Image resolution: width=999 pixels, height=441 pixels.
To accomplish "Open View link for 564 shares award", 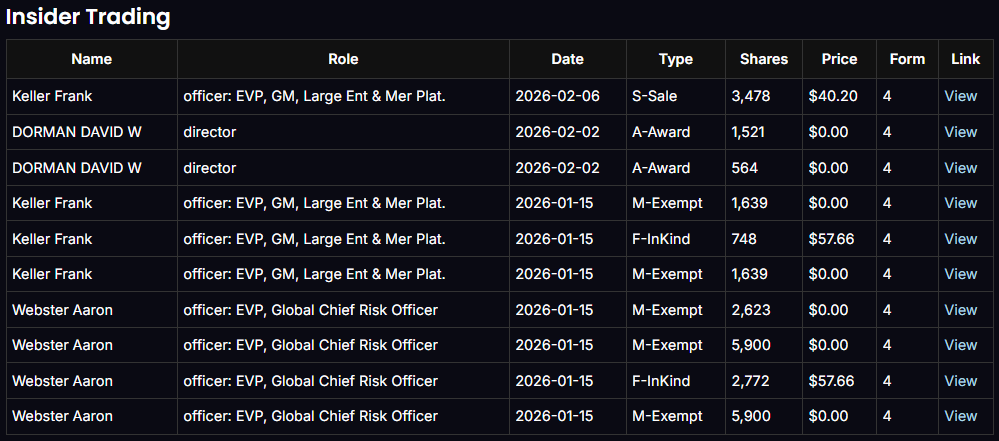I will [x=960, y=167].
